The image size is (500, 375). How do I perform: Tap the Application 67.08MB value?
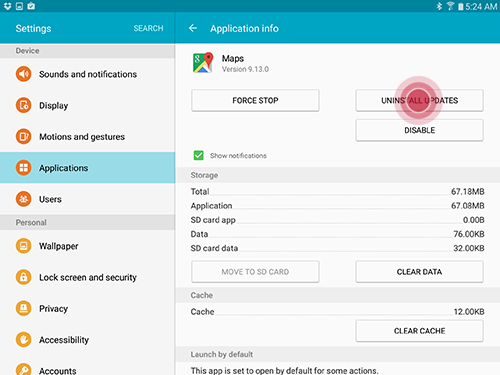pyautogui.click(x=467, y=206)
